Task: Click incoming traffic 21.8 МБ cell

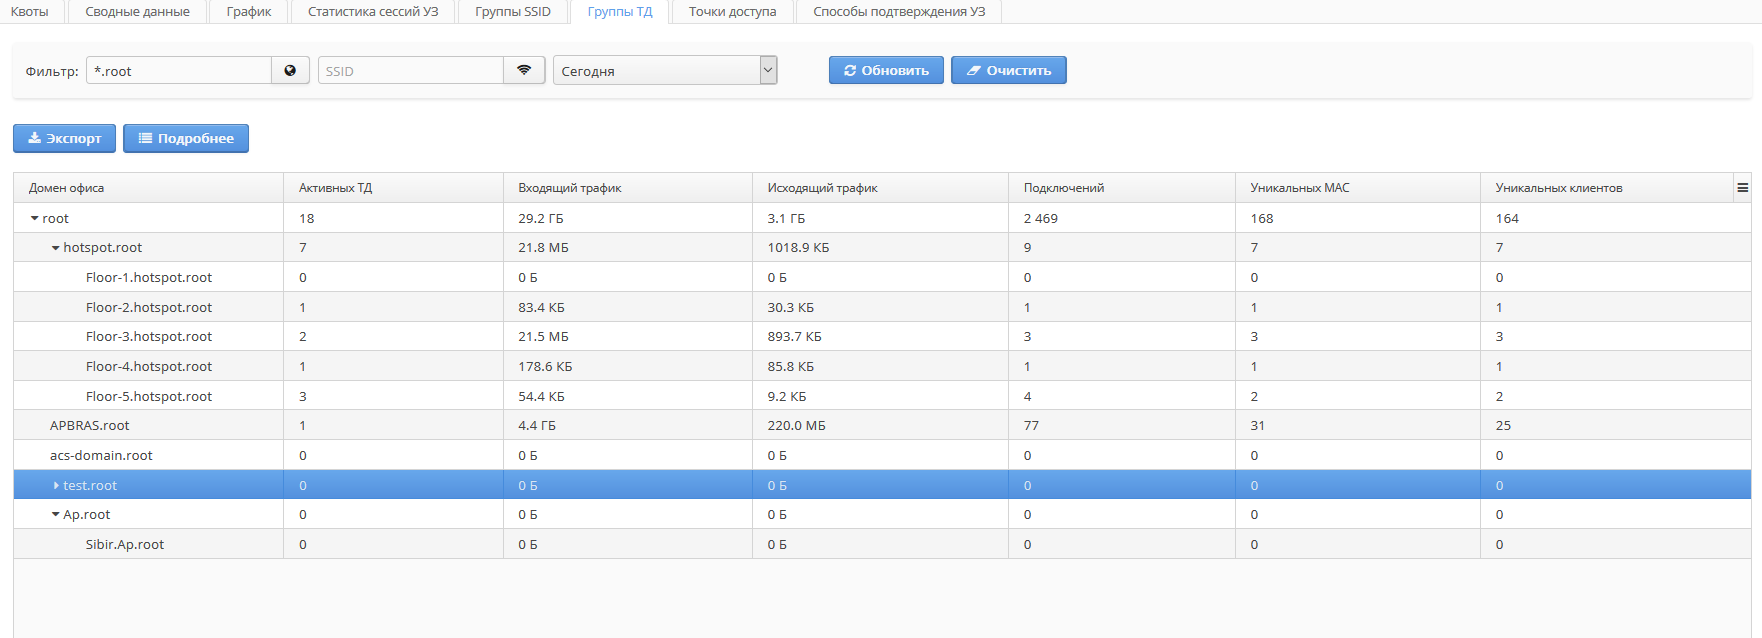Action: click(543, 248)
